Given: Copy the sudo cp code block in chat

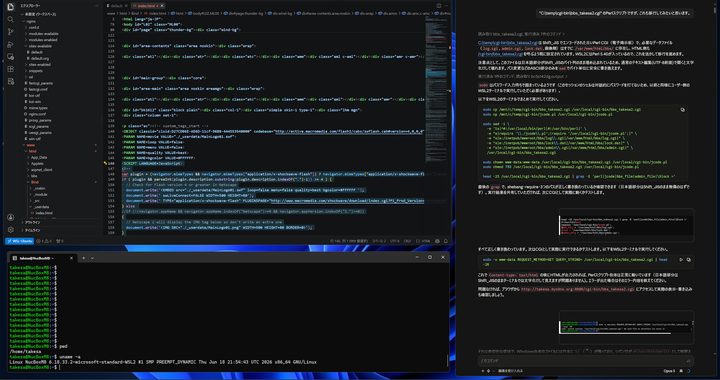Looking at the screenshot, I should point(682,110).
